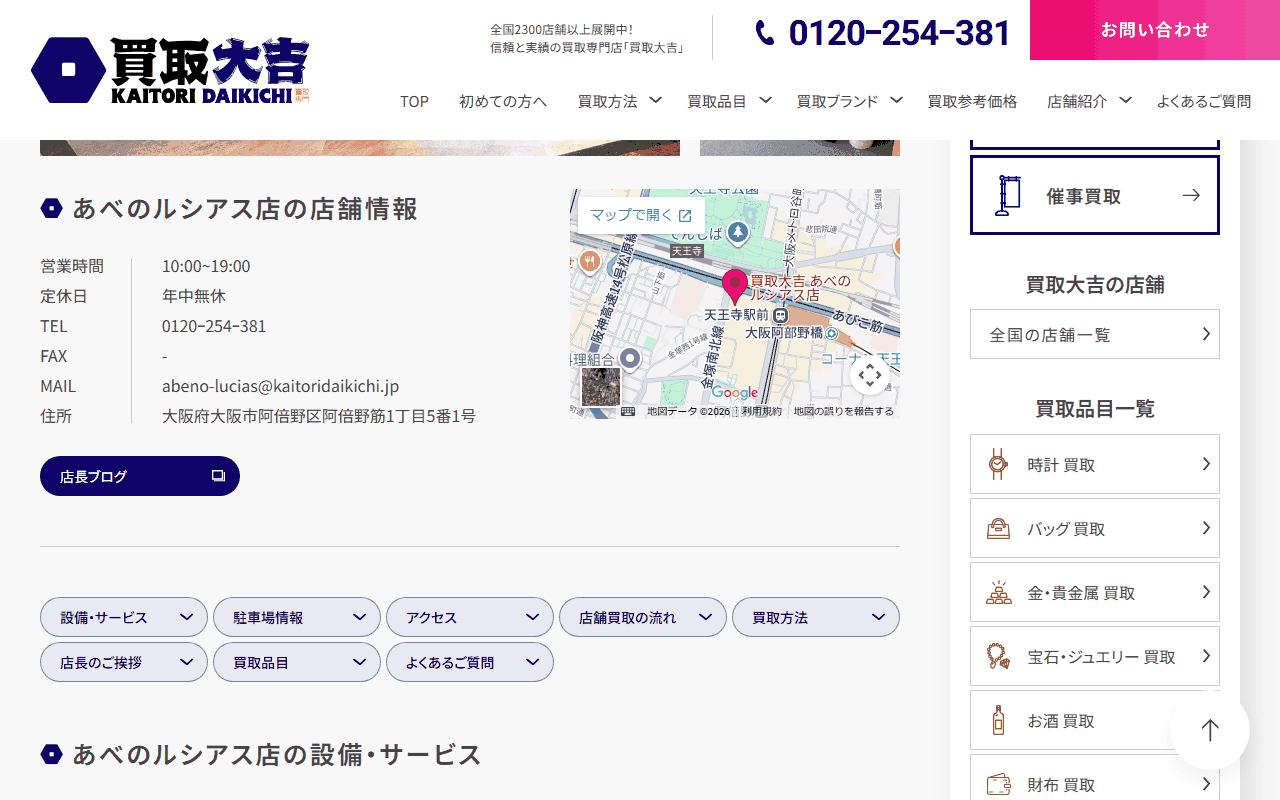Expand the 買取品目 header menu
The image size is (1280, 800).
coord(730,101)
